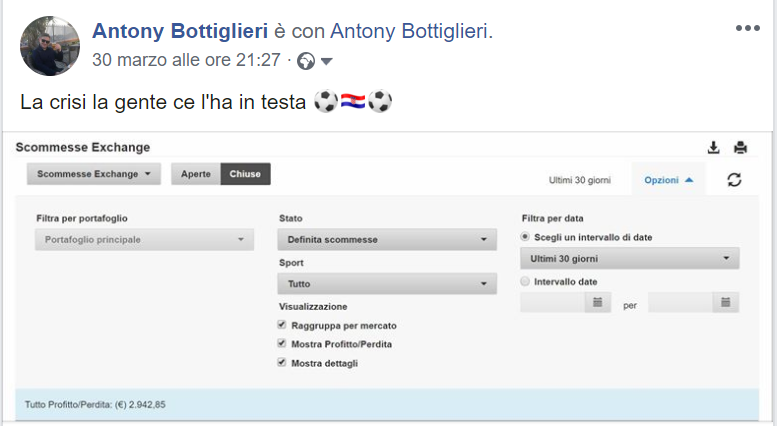Uncheck Mostra Profitto/Perdita checkbox
This screenshot has width=777, height=426.
(283, 344)
